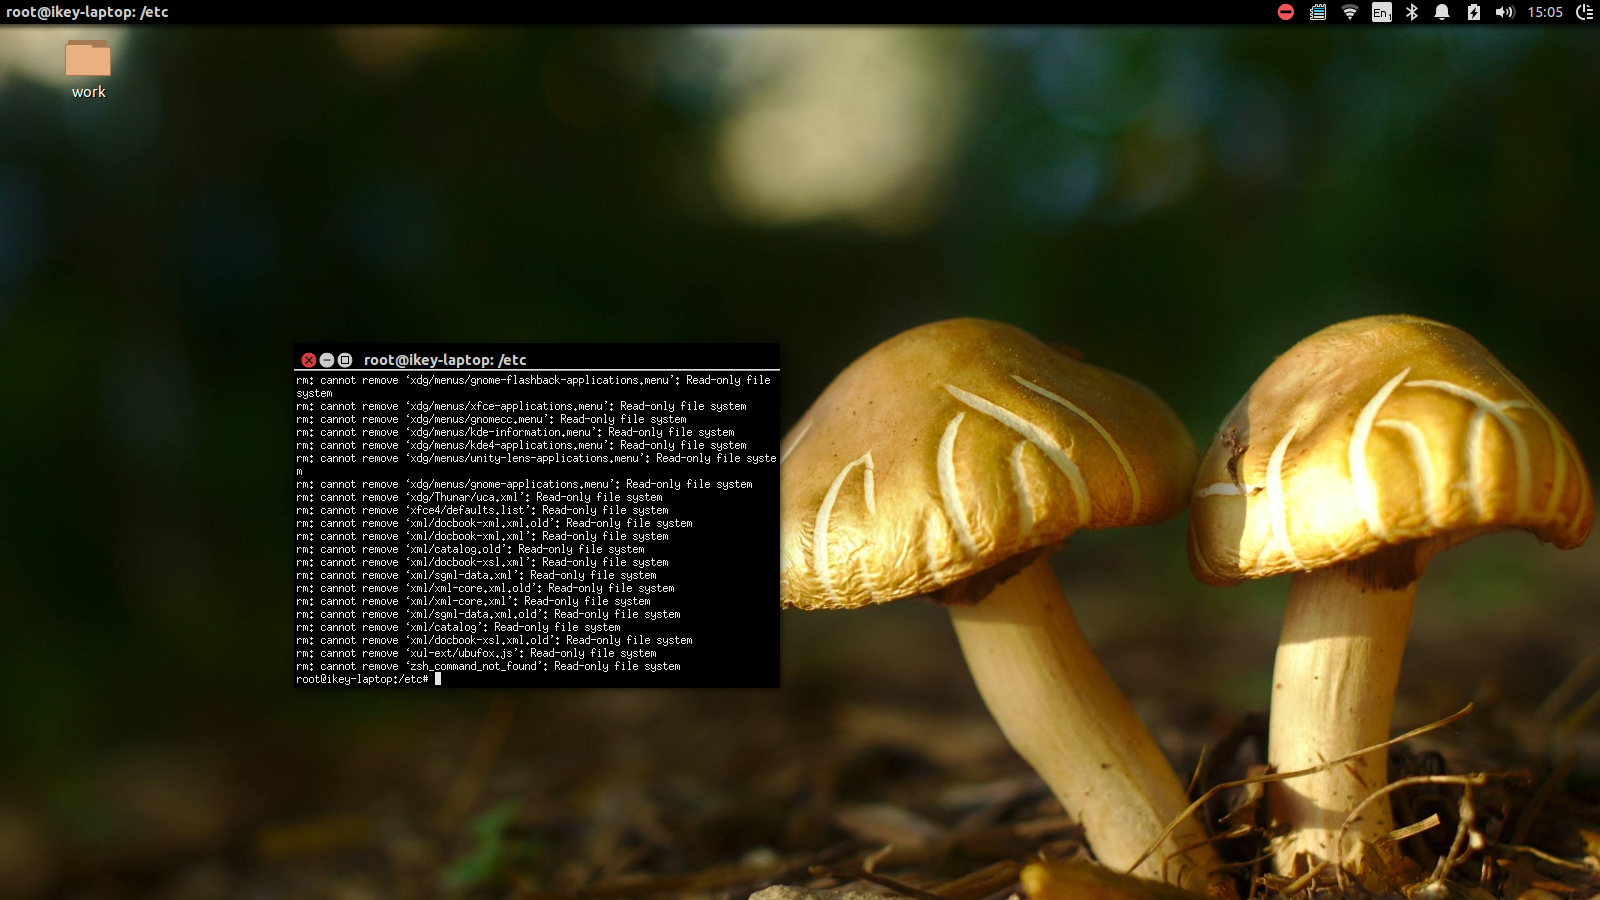Open the En keyboard layout indicator

tap(1381, 12)
